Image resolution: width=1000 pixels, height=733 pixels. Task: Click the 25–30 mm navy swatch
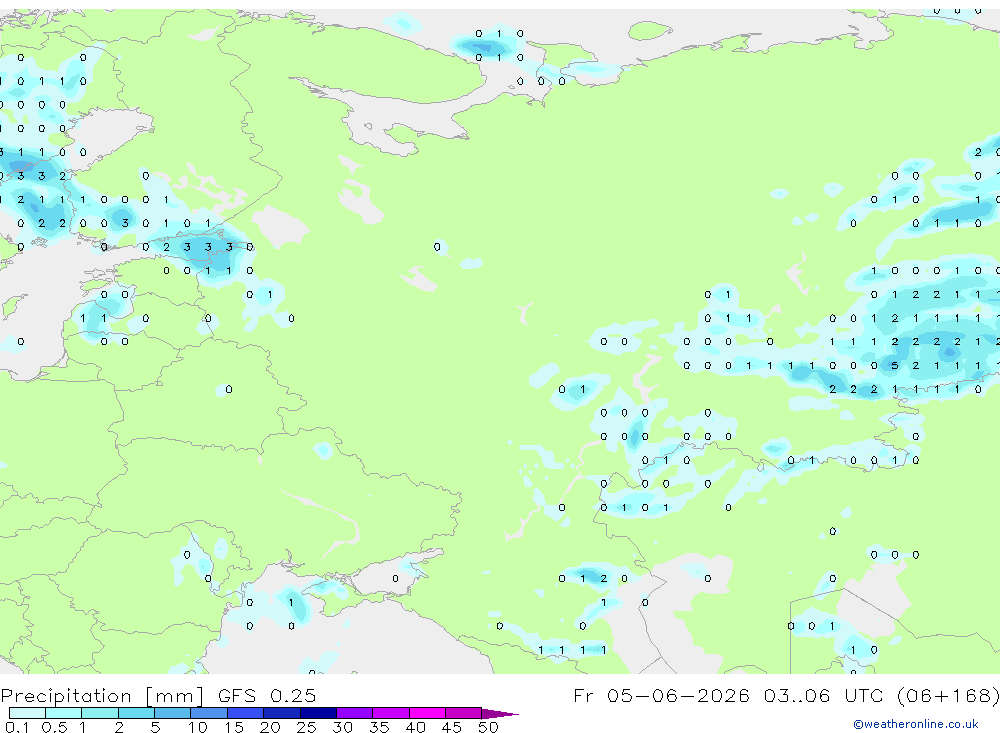click(x=318, y=713)
